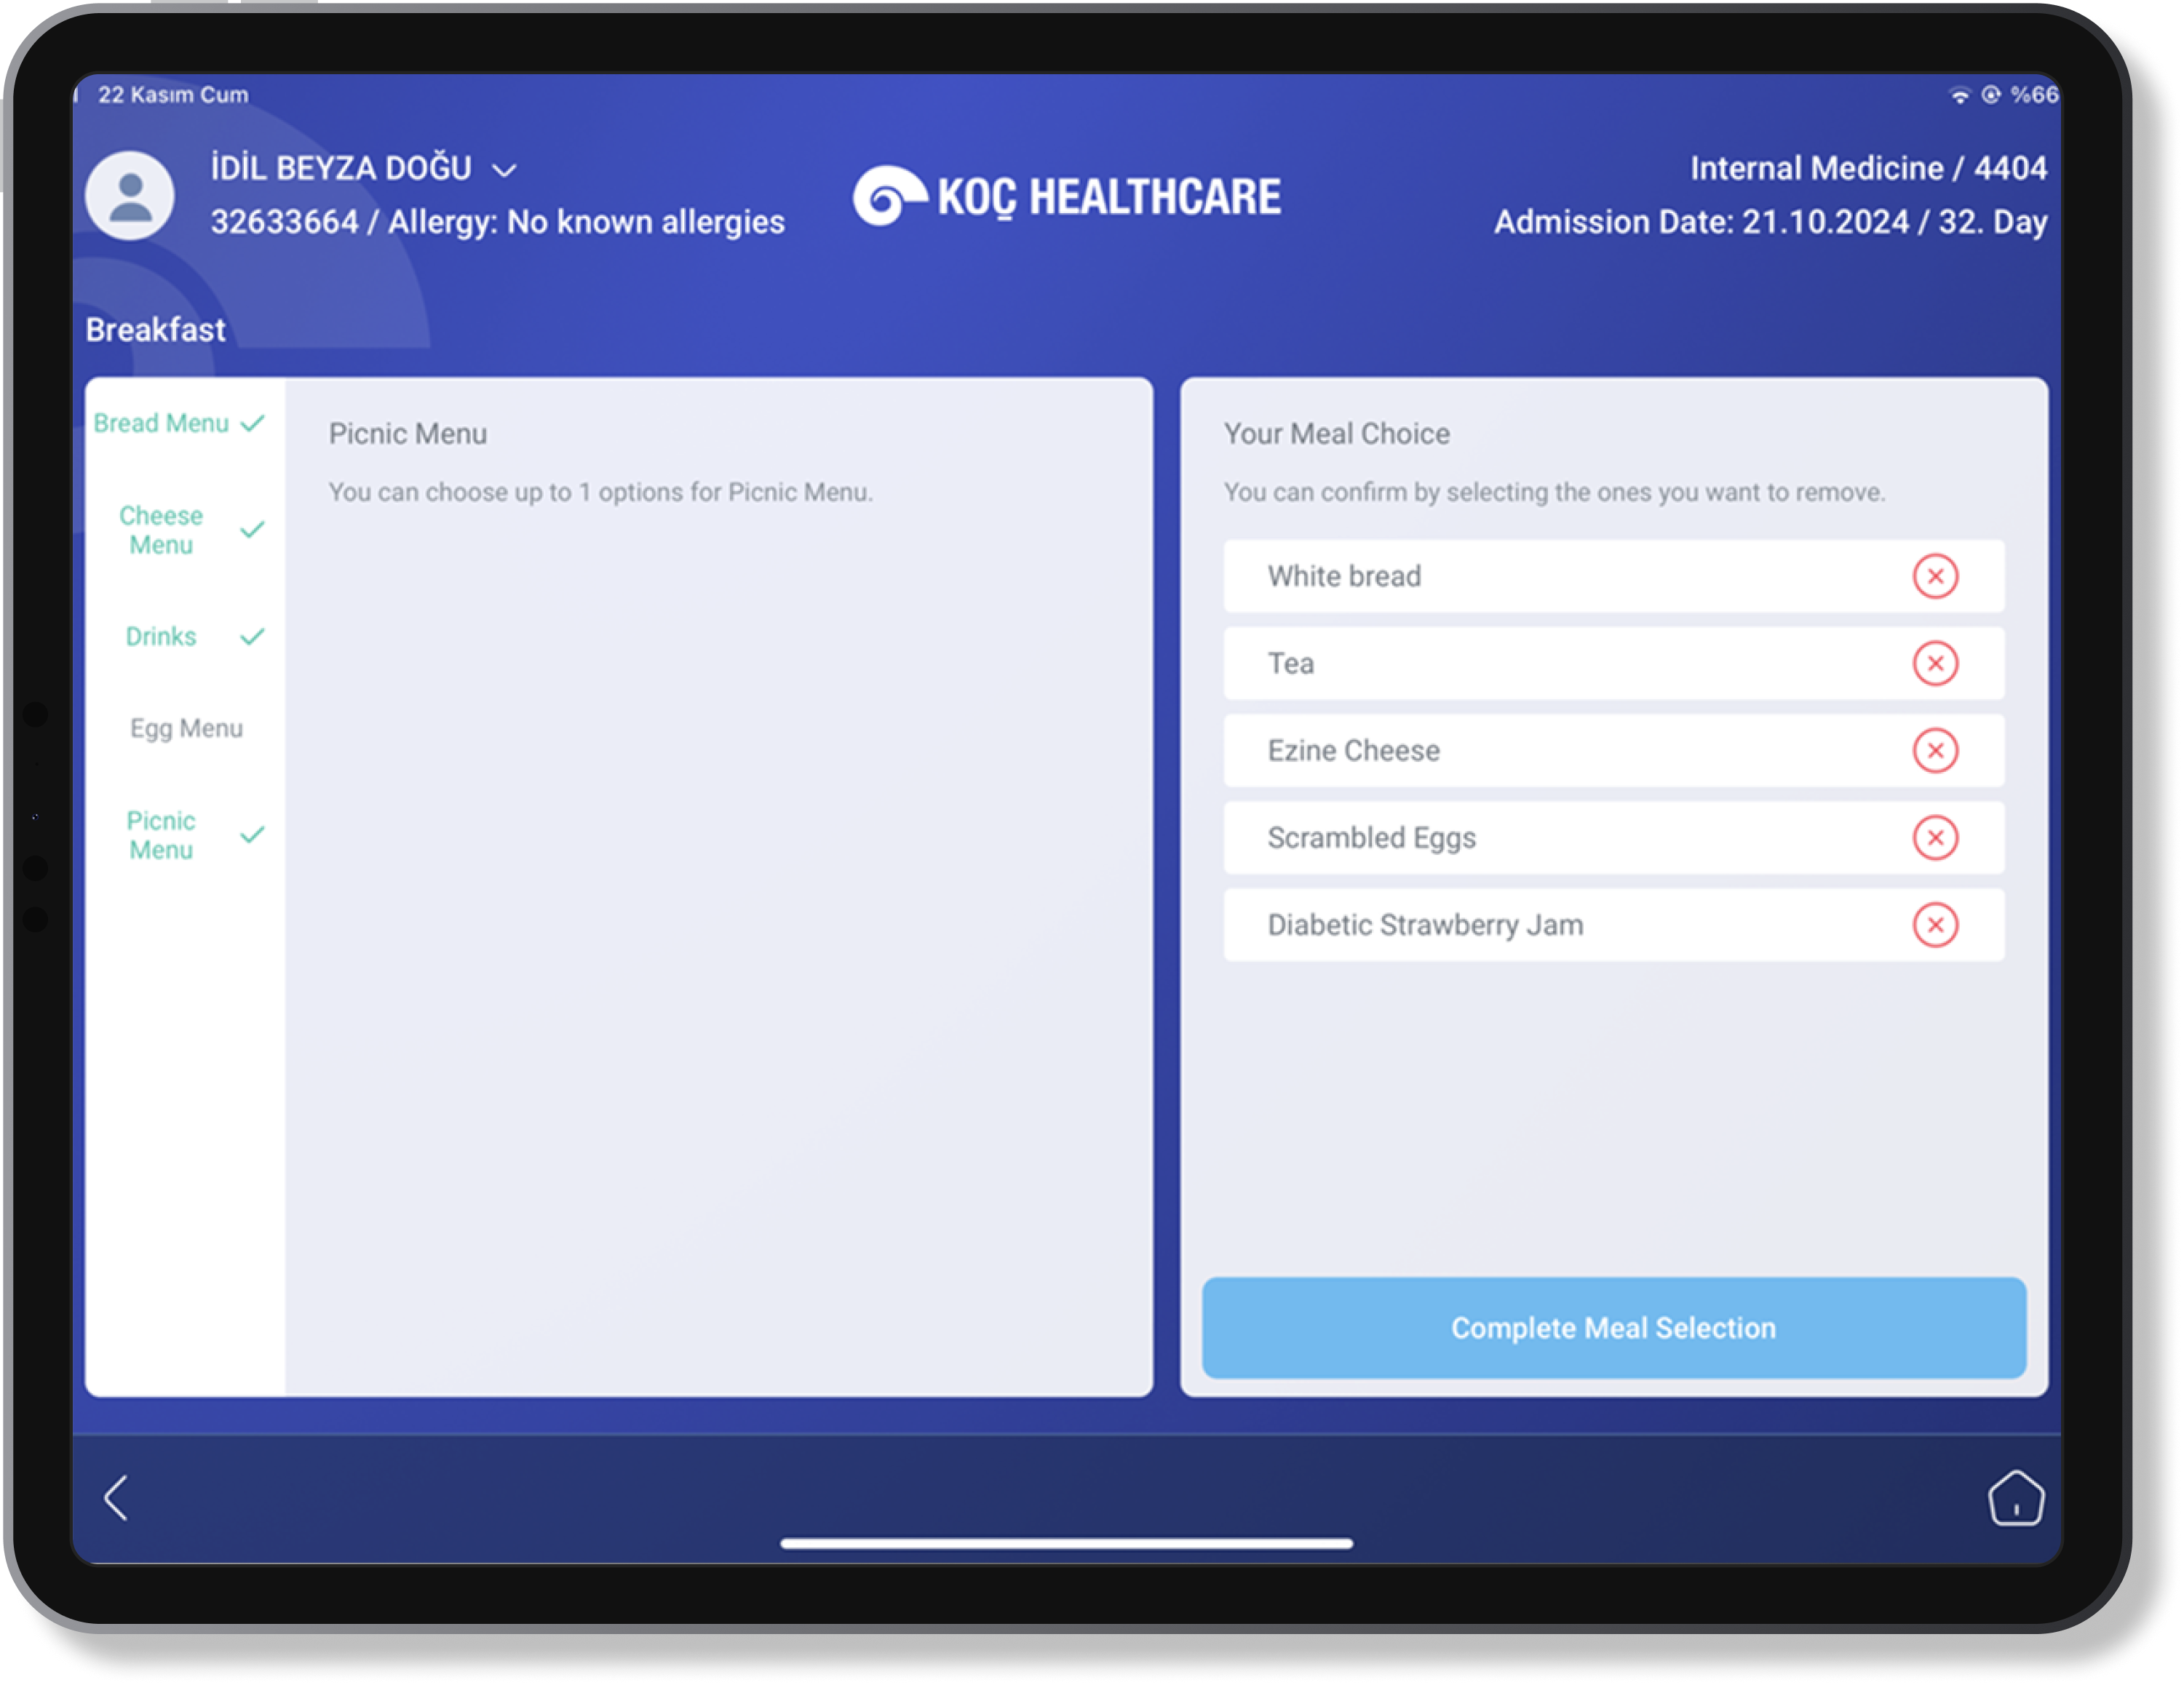Click the İDİL BEYZA DOĞU patient name
Image resolution: width=2184 pixels, height=1685 pixels.
point(341,168)
